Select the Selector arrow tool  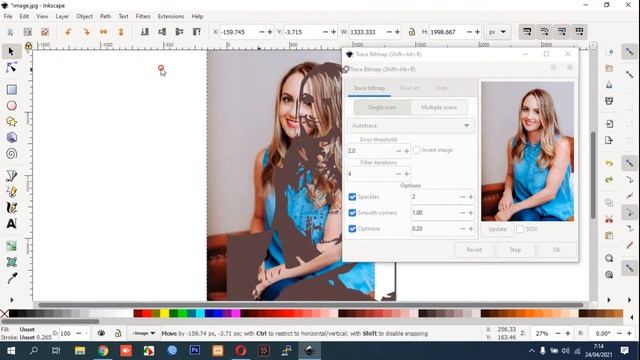point(11,51)
